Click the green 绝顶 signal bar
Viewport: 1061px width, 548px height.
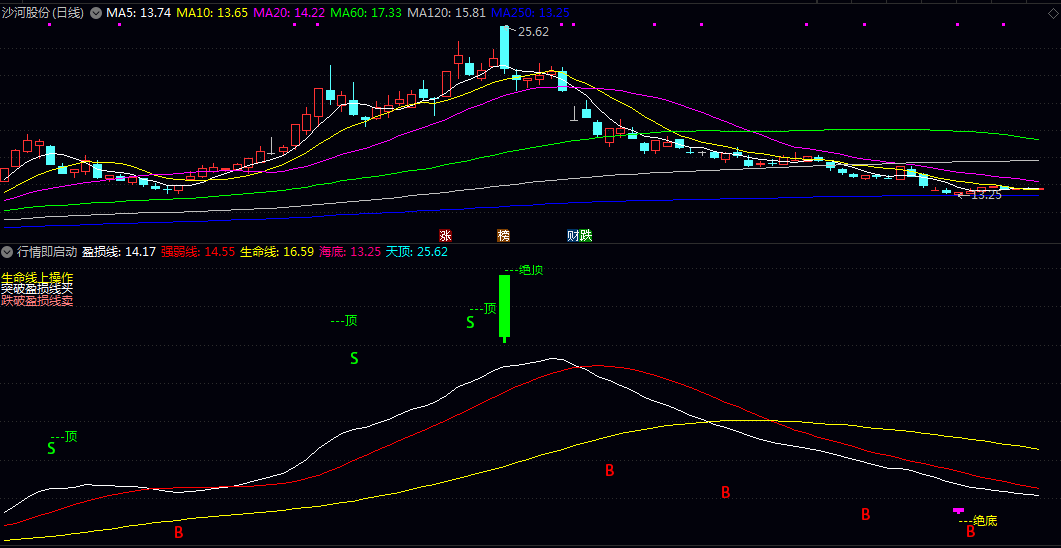pyautogui.click(x=505, y=307)
